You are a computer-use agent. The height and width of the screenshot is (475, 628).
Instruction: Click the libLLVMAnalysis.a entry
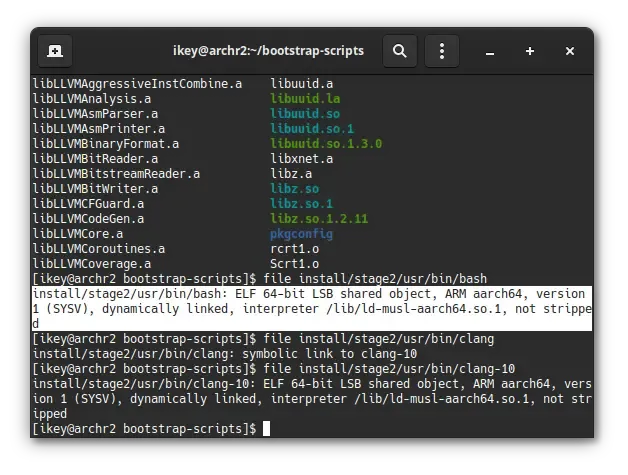(92, 99)
